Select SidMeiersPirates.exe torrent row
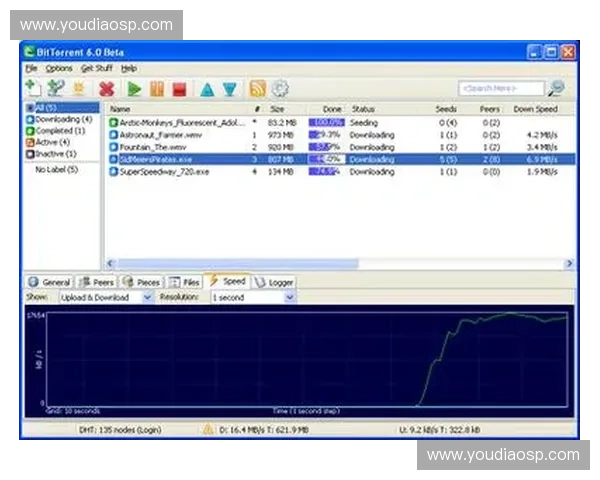Screen dimensions: 600x480 click(341, 159)
